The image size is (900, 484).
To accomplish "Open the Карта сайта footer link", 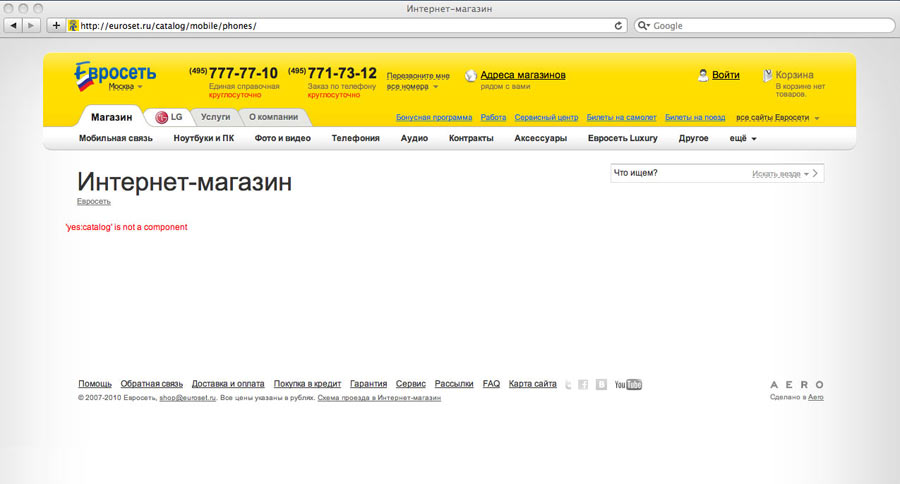I will 532,384.
